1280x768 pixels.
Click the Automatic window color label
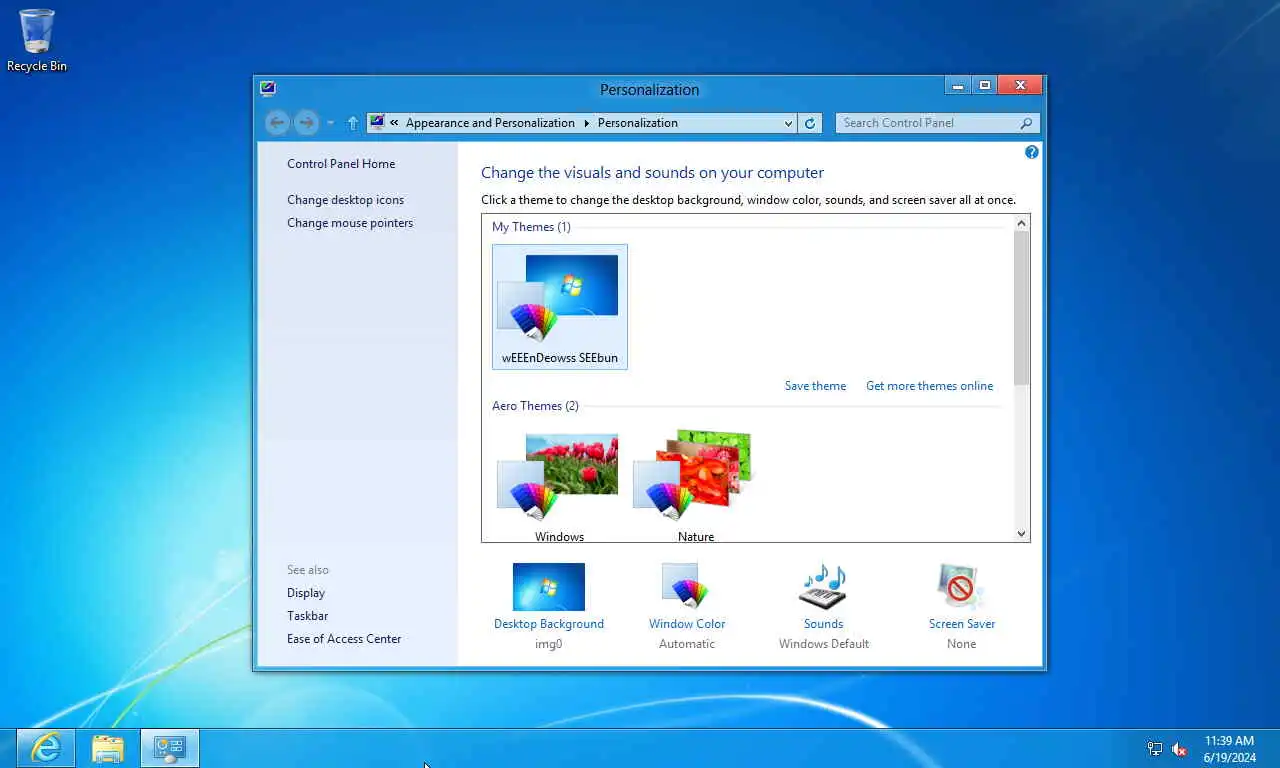[687, 644]
